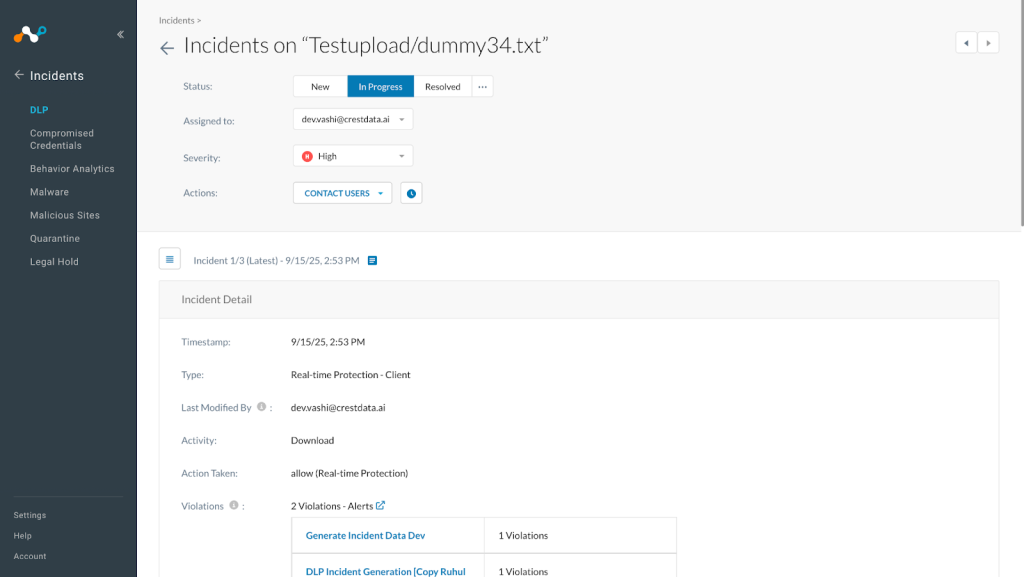This screenshot has width=1024, height=577.
Task: Click Last Modified By value dev.vashi@crestdata.ai
Action: click(x=338, y=407)
